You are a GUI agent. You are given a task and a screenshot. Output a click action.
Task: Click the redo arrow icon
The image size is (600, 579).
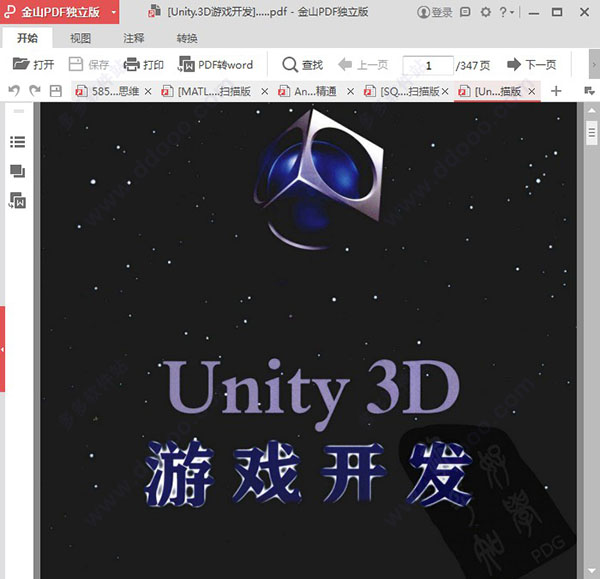click(35, 91)
